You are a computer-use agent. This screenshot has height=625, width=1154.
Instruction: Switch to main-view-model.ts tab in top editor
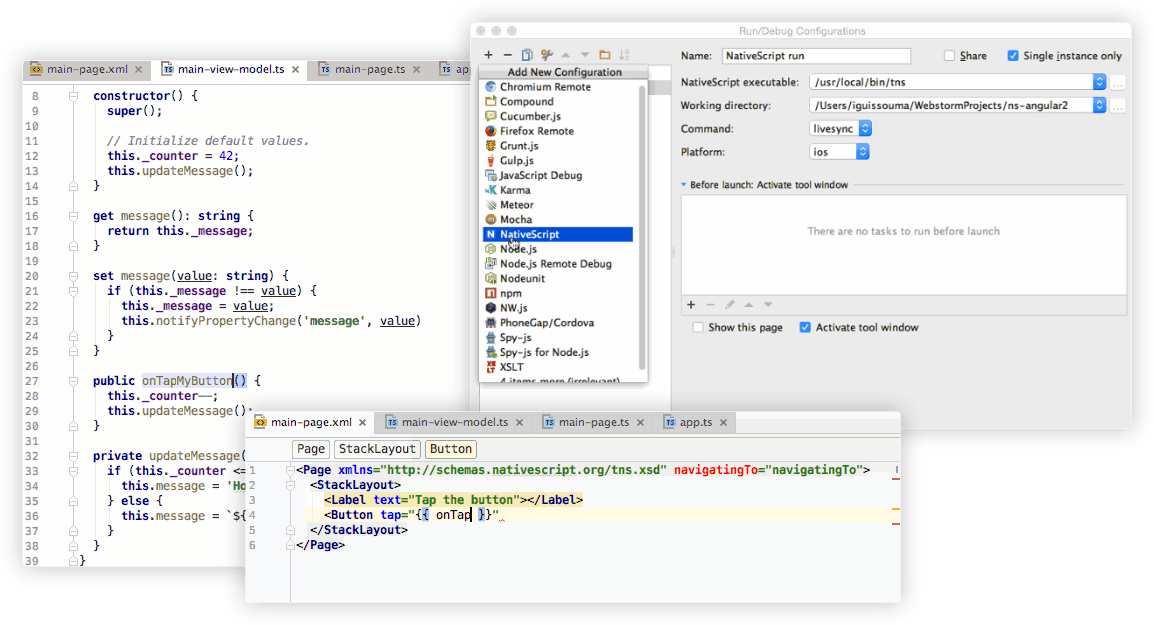coord(230,69)
